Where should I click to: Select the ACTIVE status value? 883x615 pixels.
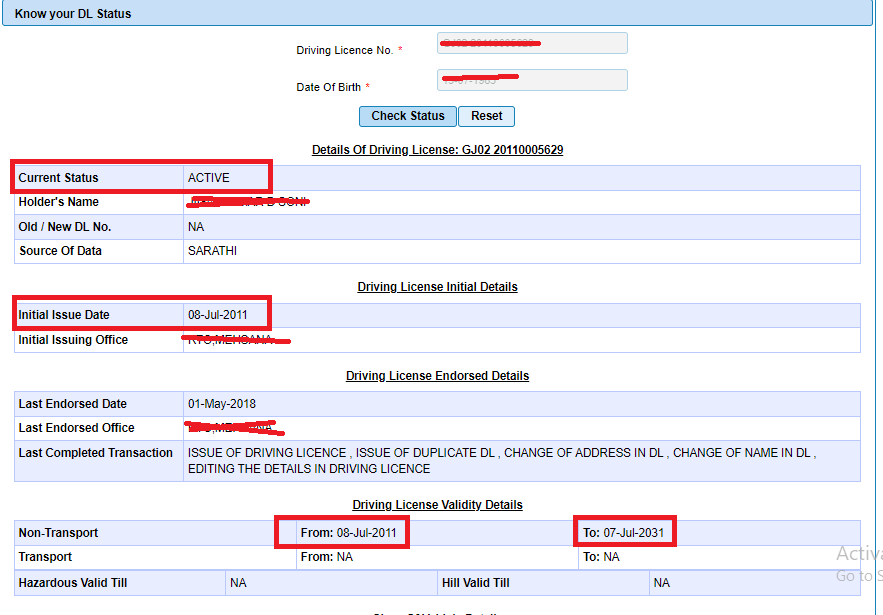206,176
